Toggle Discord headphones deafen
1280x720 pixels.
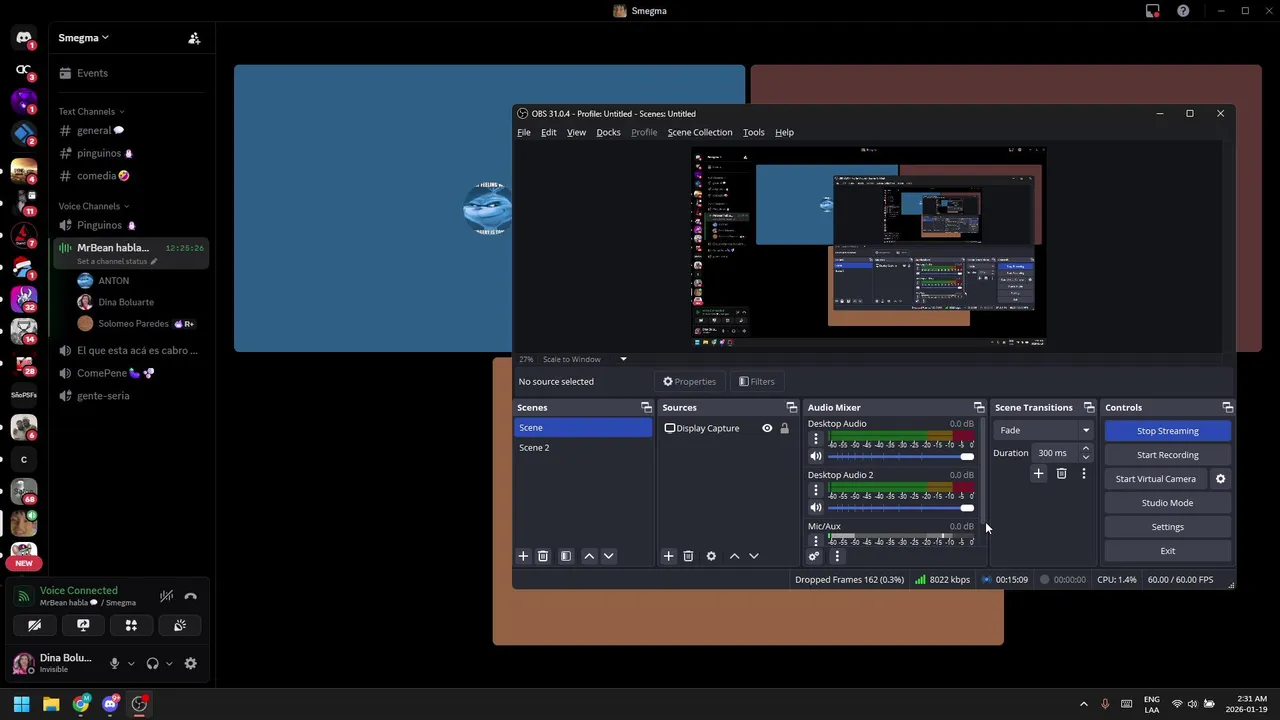(152, 663)
